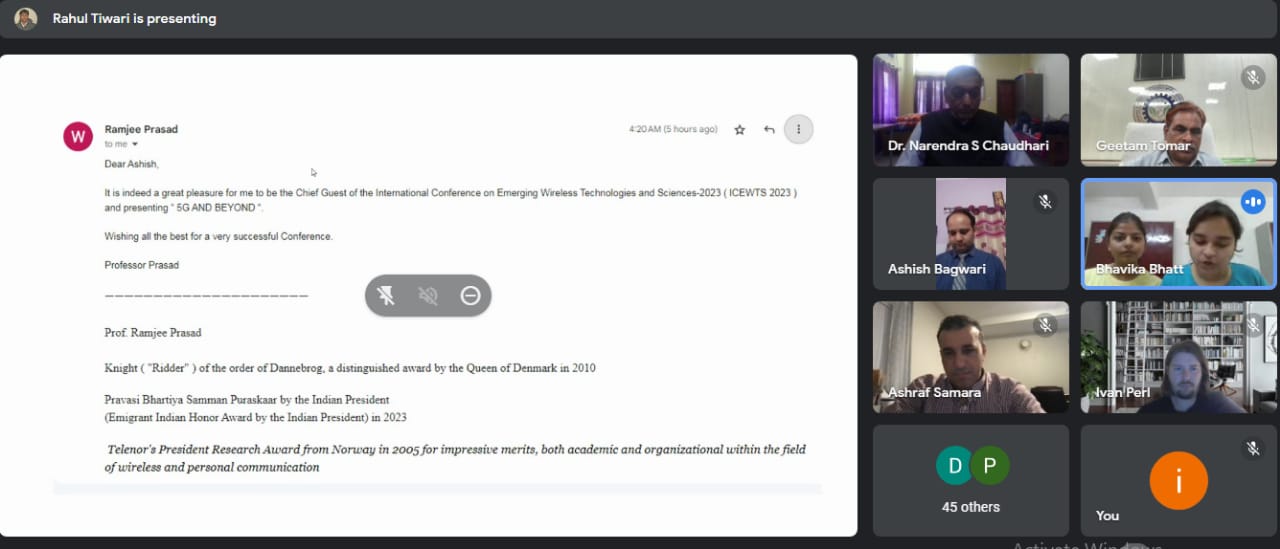Click the muted mic icon on Ashraf Samara
The width and height of the screenshot is (1280, 549).
click(x=1045, y=325)
